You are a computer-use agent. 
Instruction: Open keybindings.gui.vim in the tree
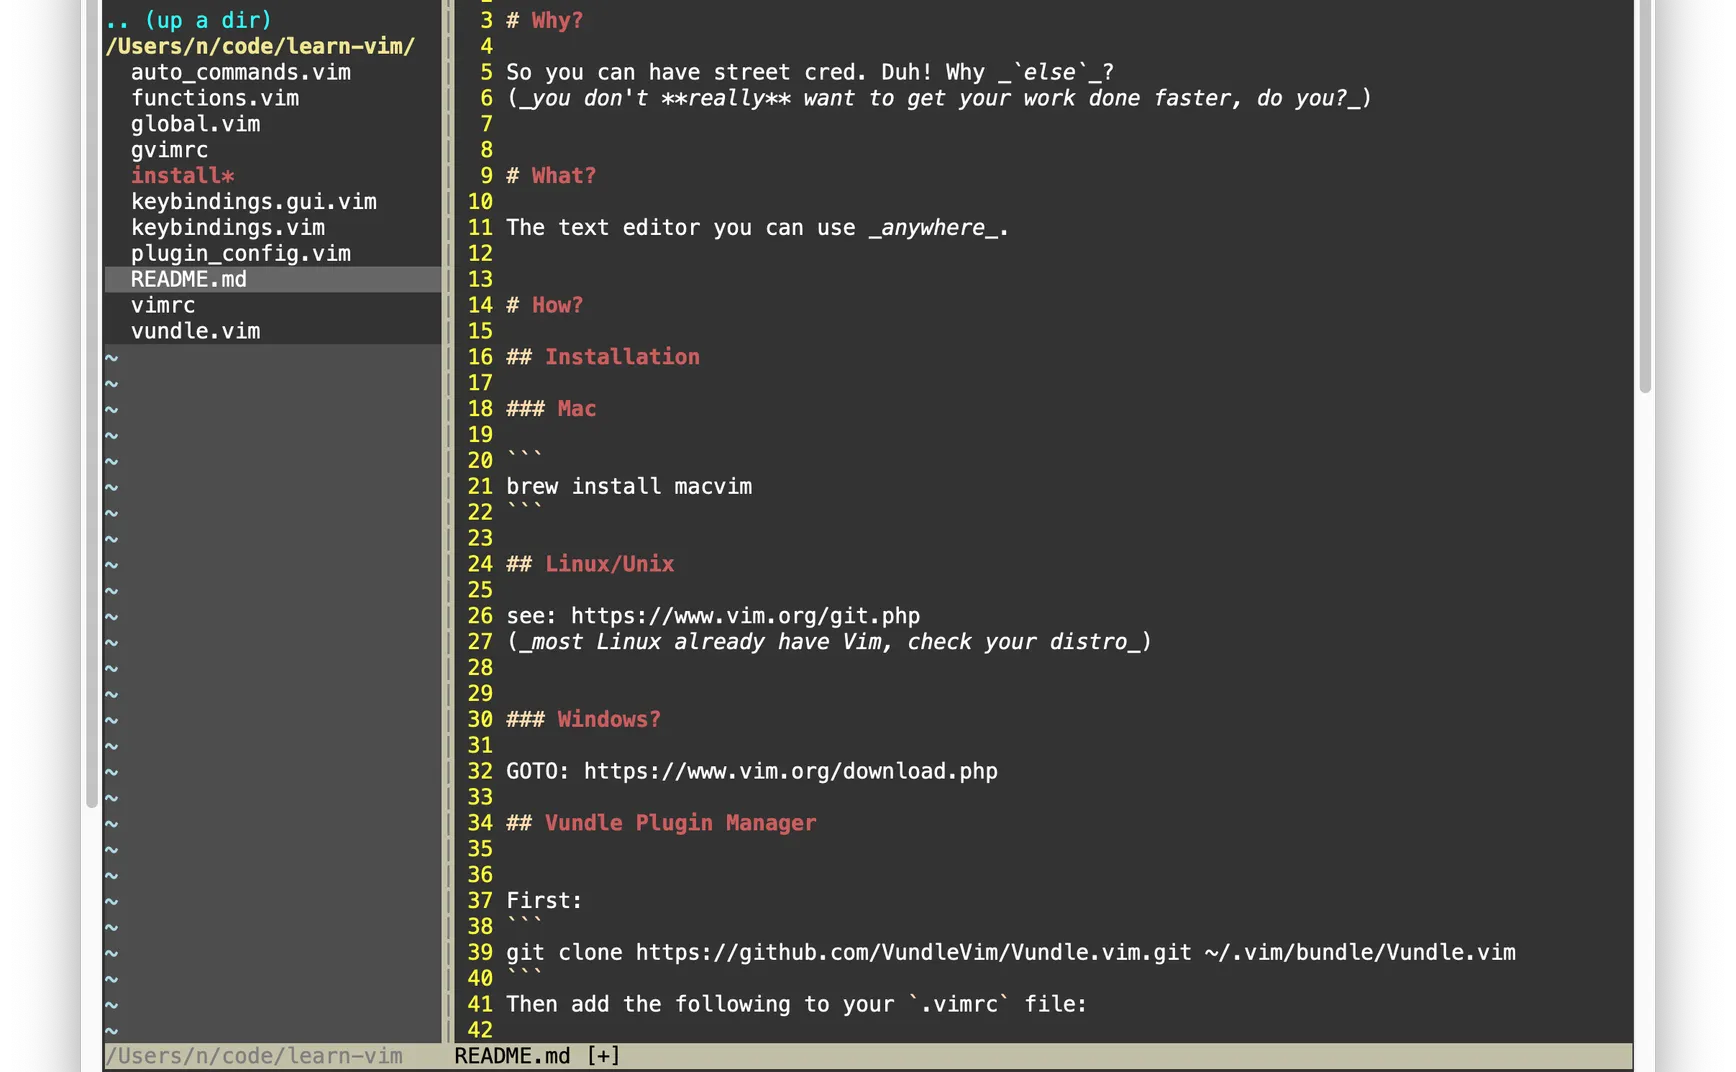(x=254, y=202)
